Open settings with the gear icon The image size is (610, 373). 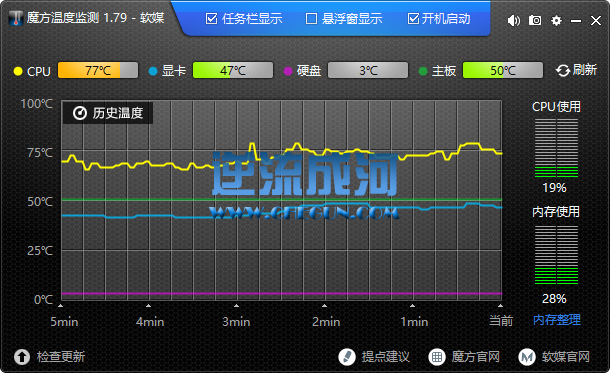coord(556,20)
